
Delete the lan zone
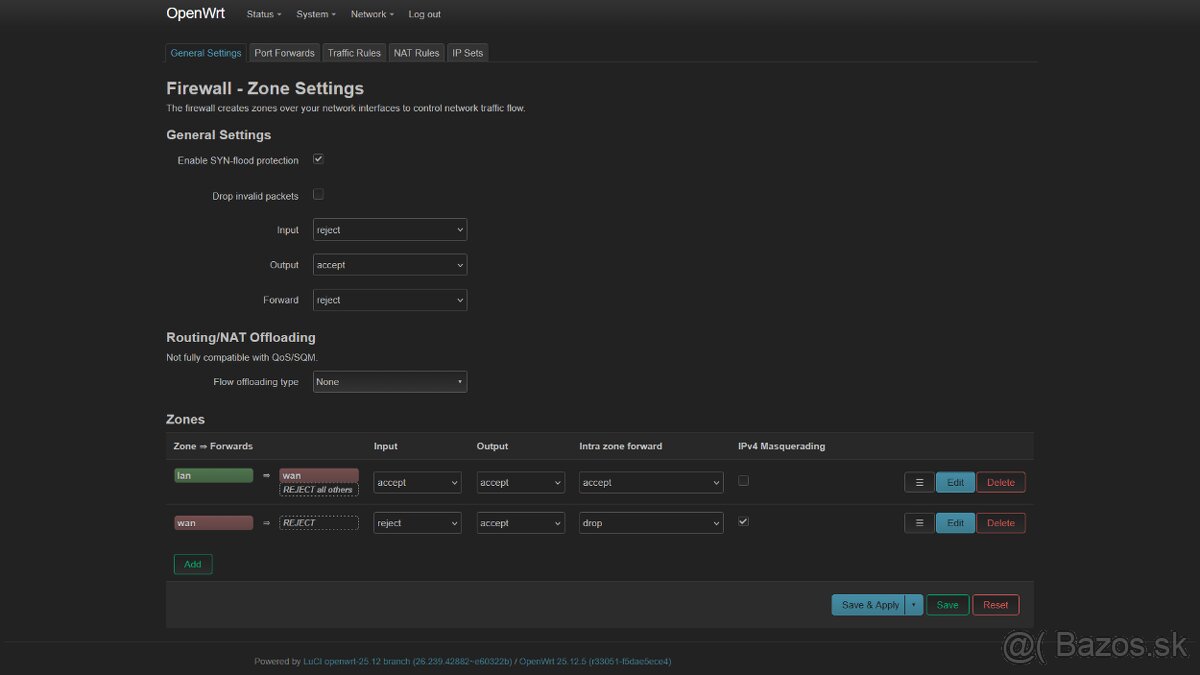[x=1001, y=482]
